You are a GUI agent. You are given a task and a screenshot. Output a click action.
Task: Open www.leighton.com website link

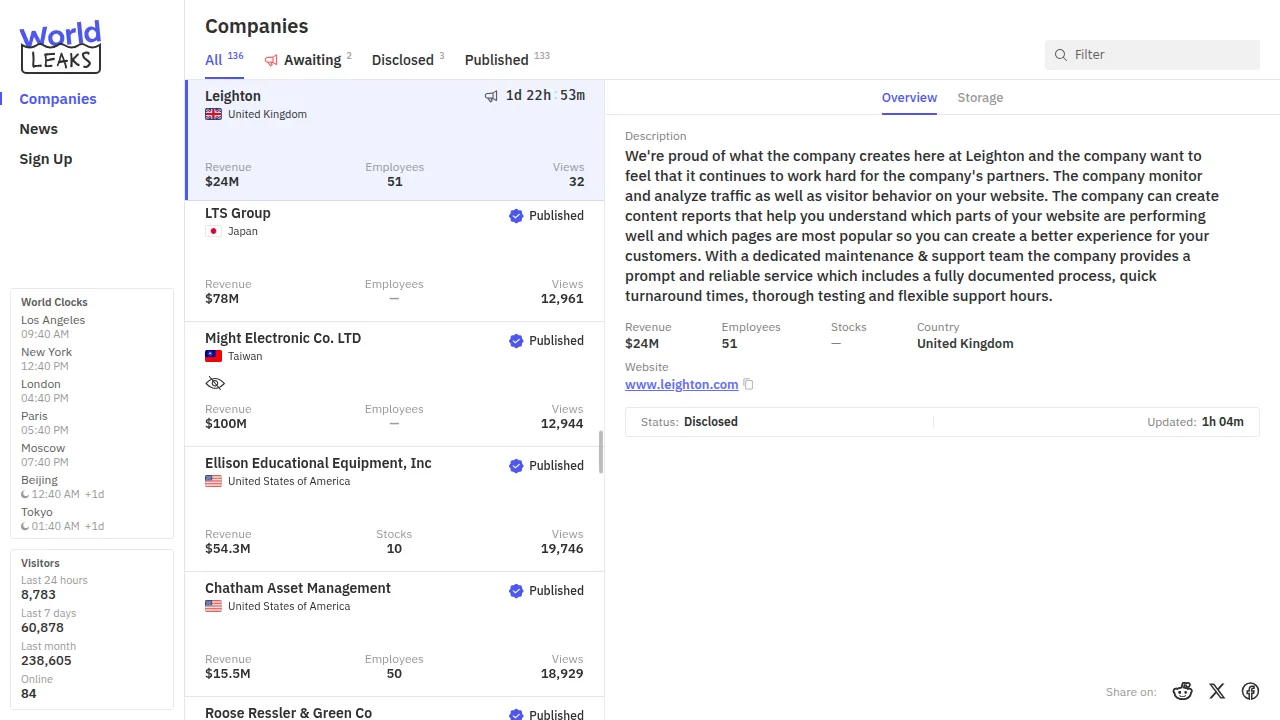[x=681, y=385]
